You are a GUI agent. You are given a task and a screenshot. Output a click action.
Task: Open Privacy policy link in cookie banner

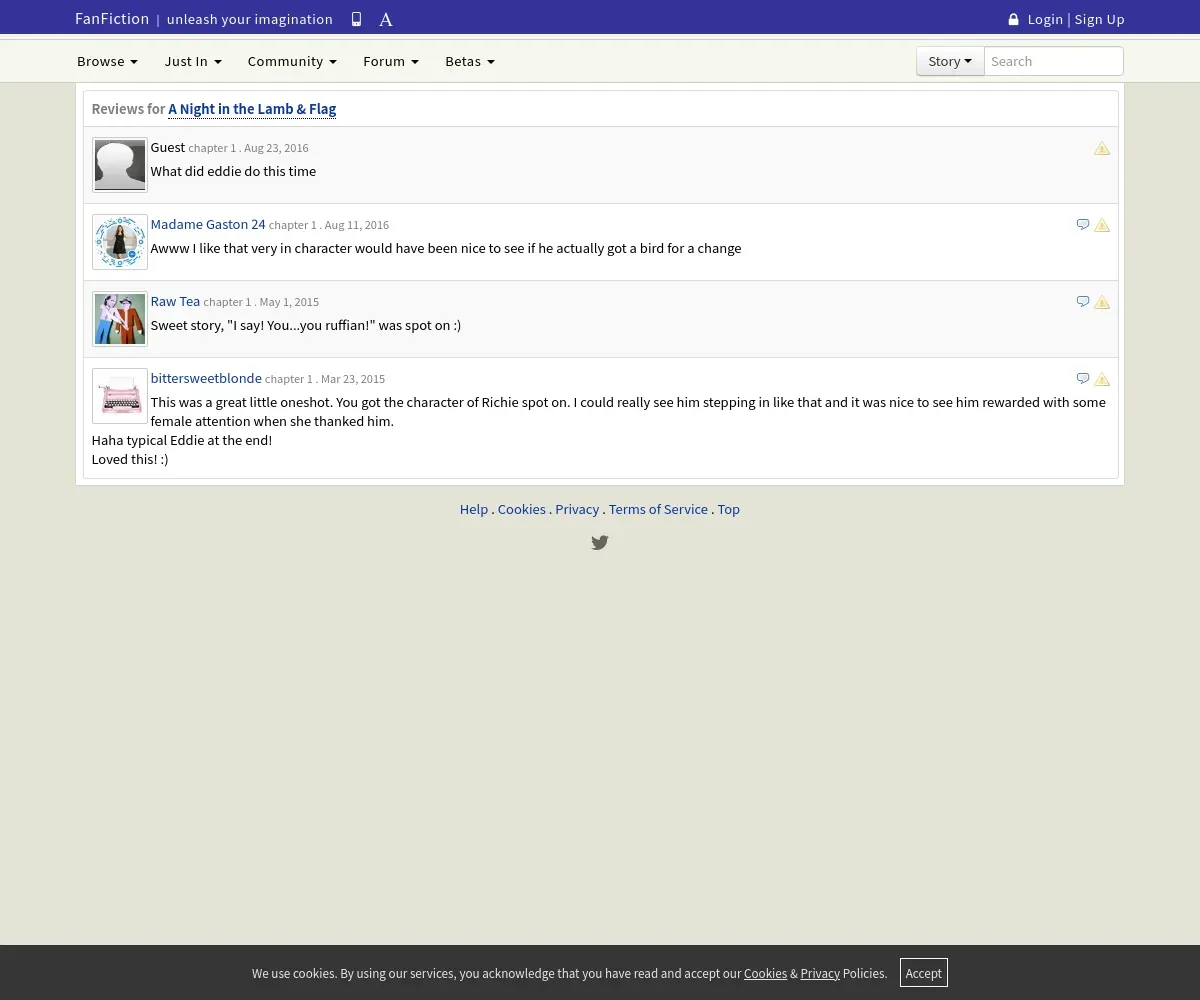[x=820, y=973]
